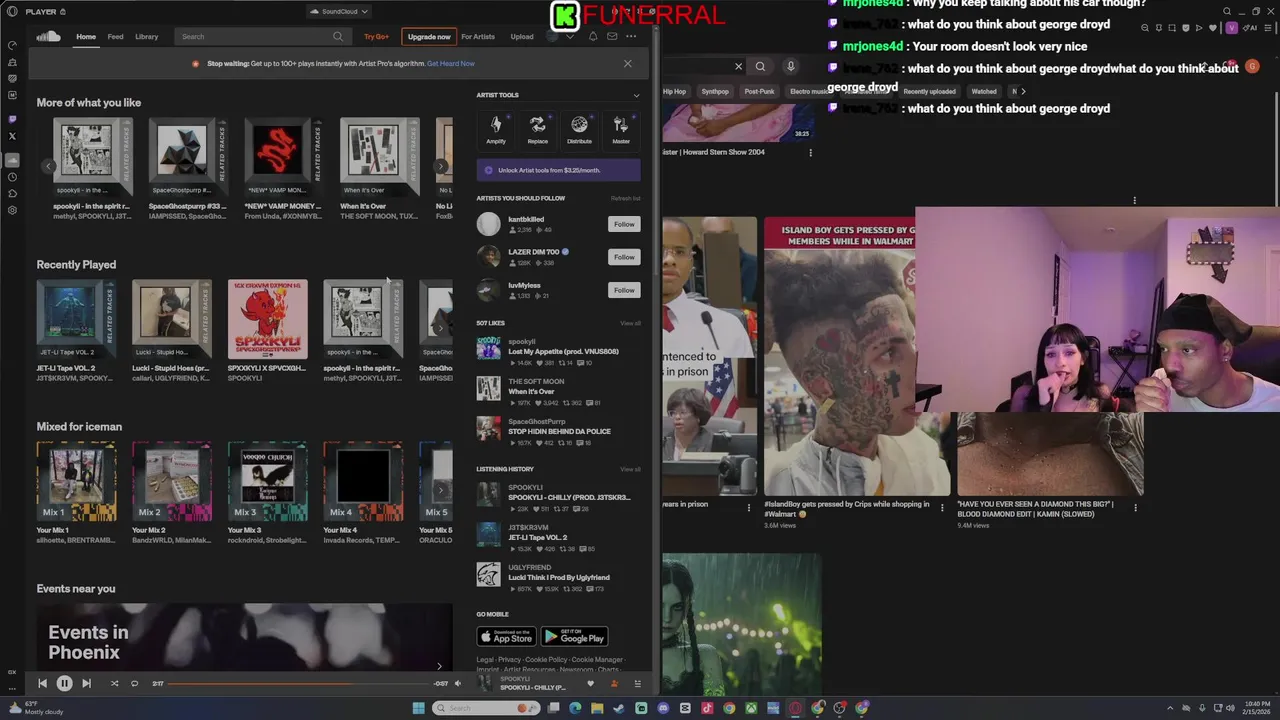
Task: Expand the profile avatar dropdown arrow
Action: 570,37
